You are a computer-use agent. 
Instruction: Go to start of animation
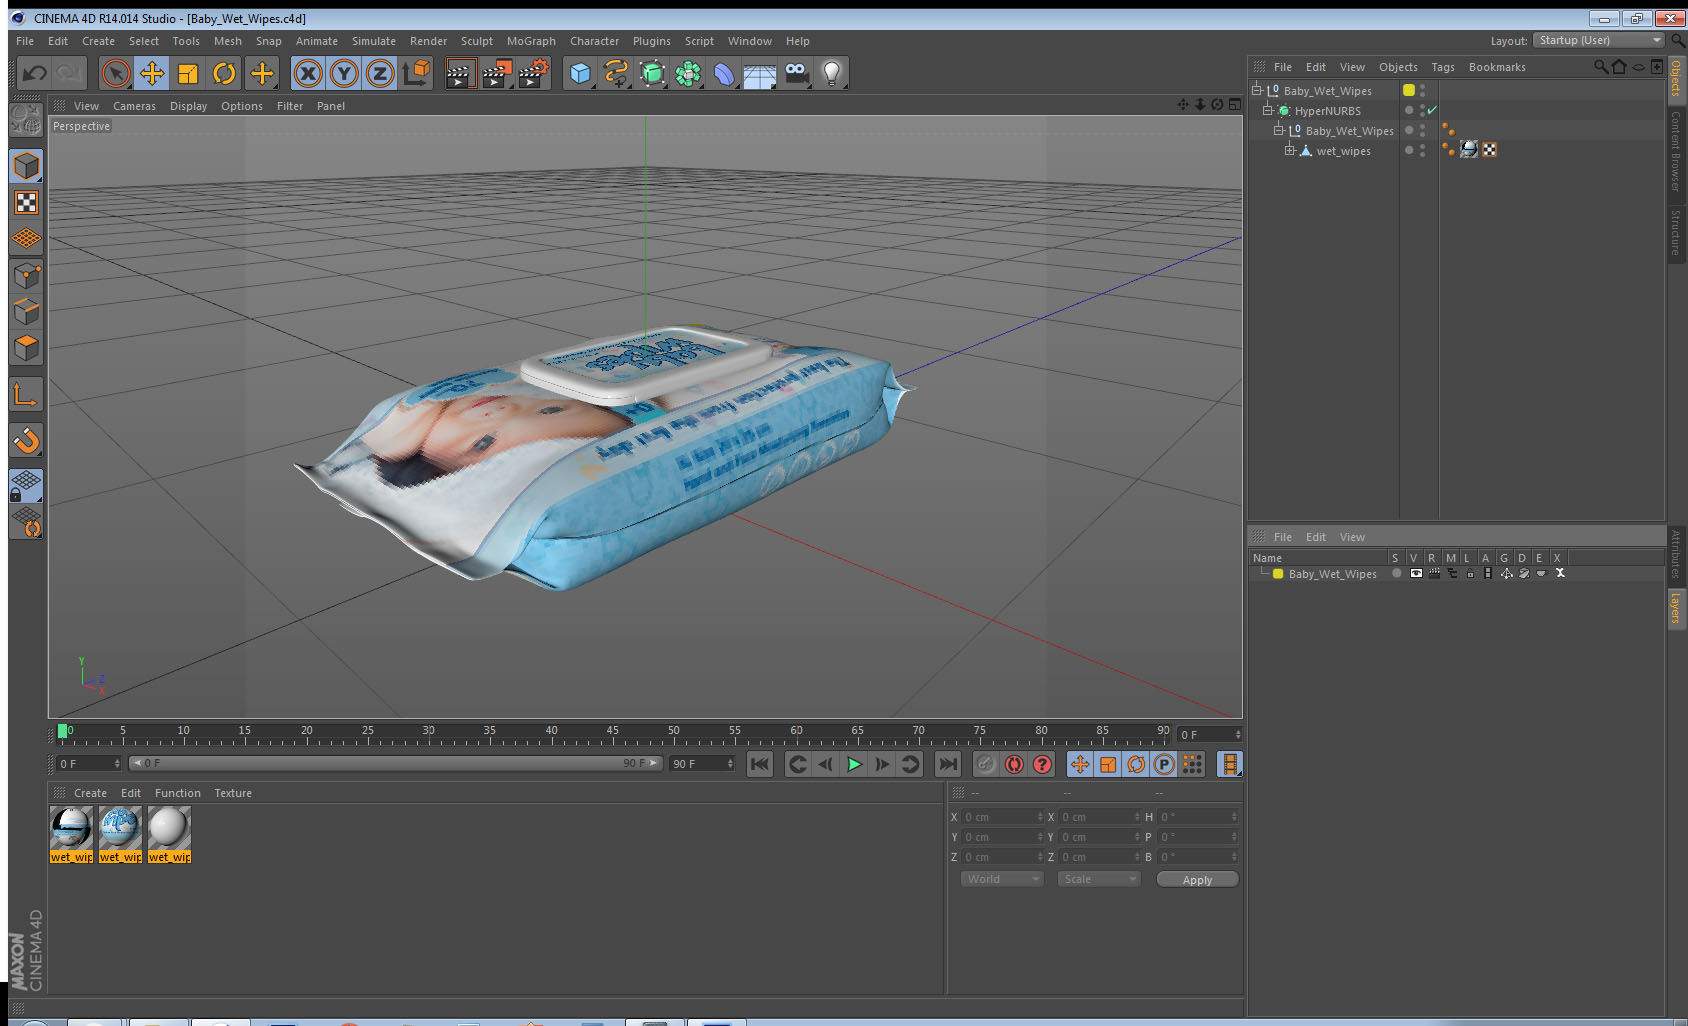pyautogui.click(x=760, y=764)
